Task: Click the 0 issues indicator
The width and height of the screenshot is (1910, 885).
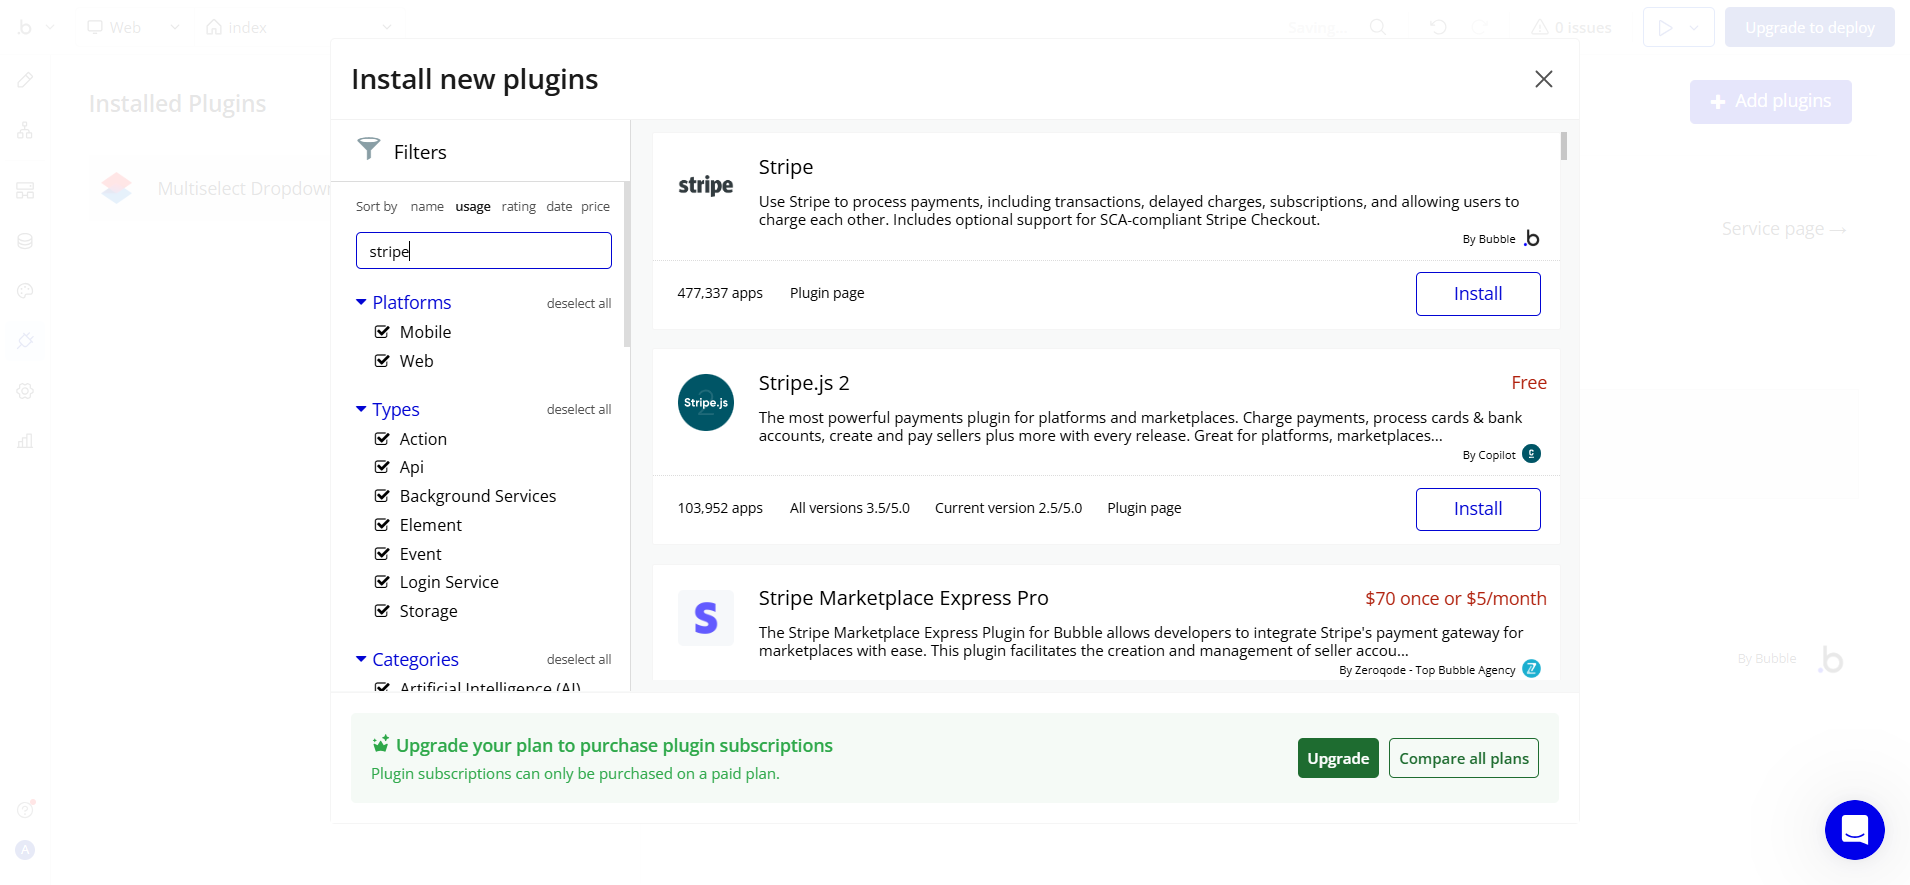Action: (x=1571, y=27)
